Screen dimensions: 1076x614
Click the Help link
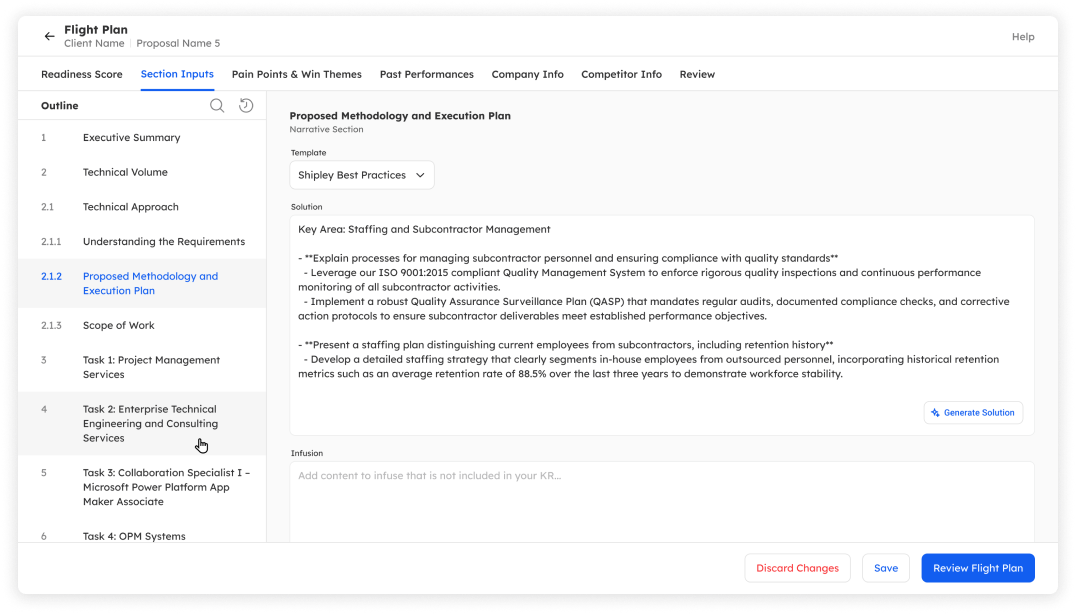(x=1022, y=37)
